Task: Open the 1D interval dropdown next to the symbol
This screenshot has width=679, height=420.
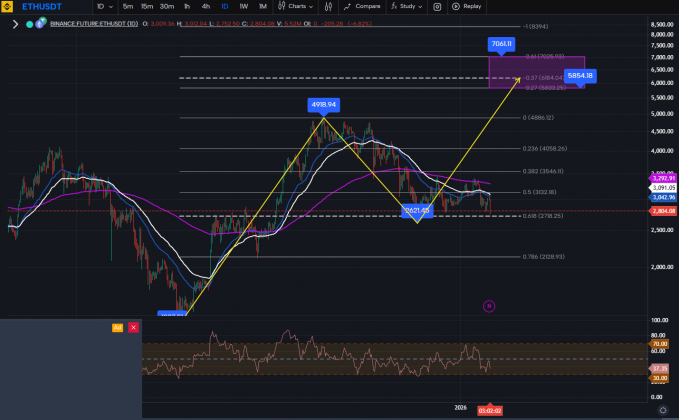Action: coord(101,7)
